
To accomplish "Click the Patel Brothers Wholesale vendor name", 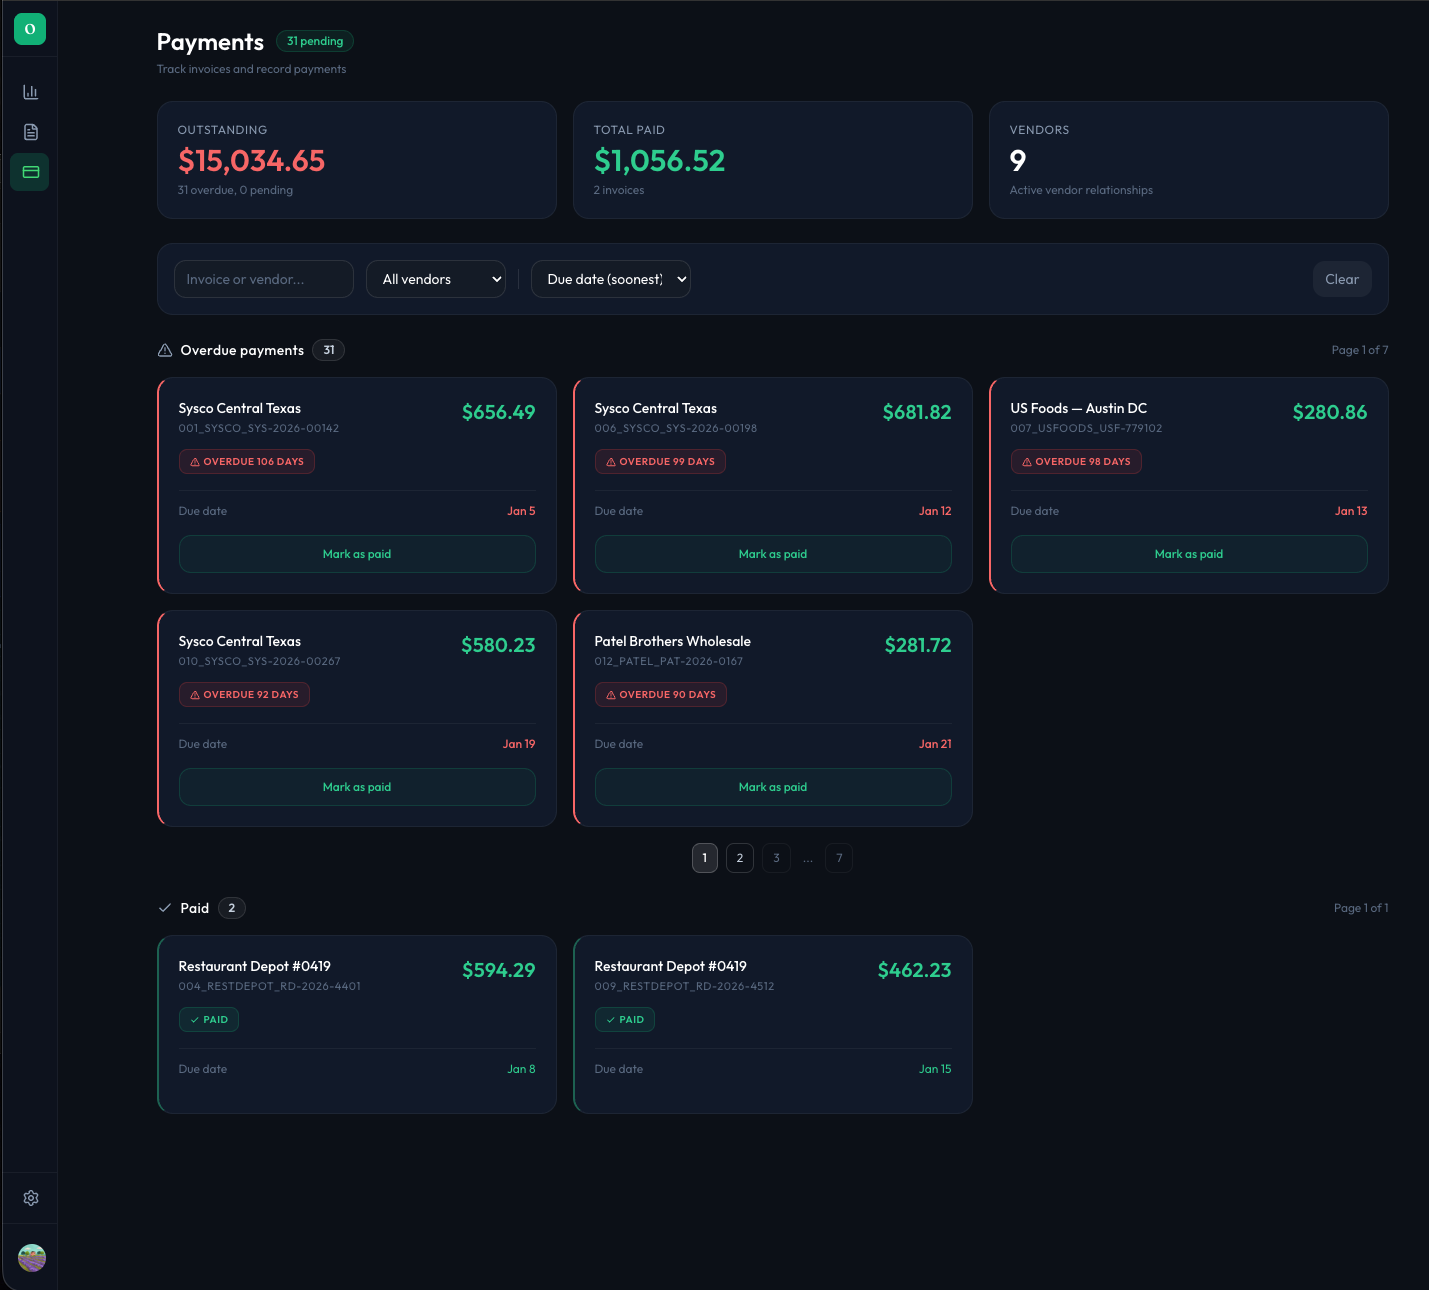I will 673,641.
